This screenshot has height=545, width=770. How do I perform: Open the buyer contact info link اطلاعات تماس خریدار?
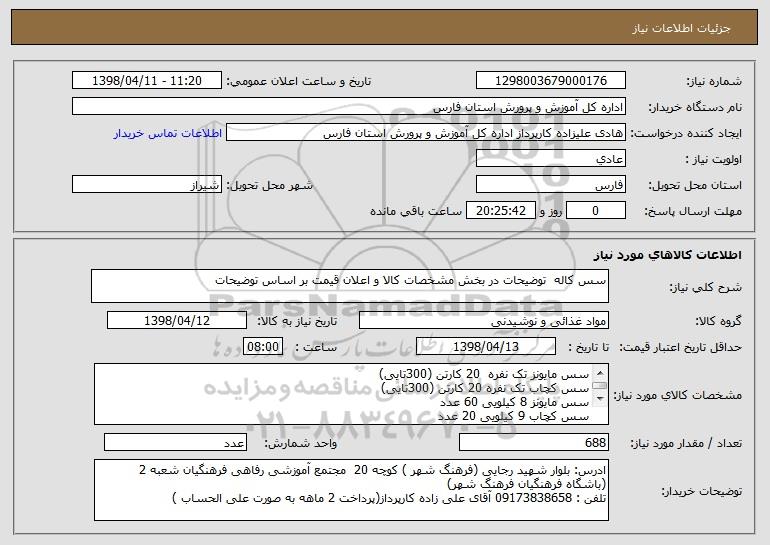pyautogui.click(x=168, y=134)
